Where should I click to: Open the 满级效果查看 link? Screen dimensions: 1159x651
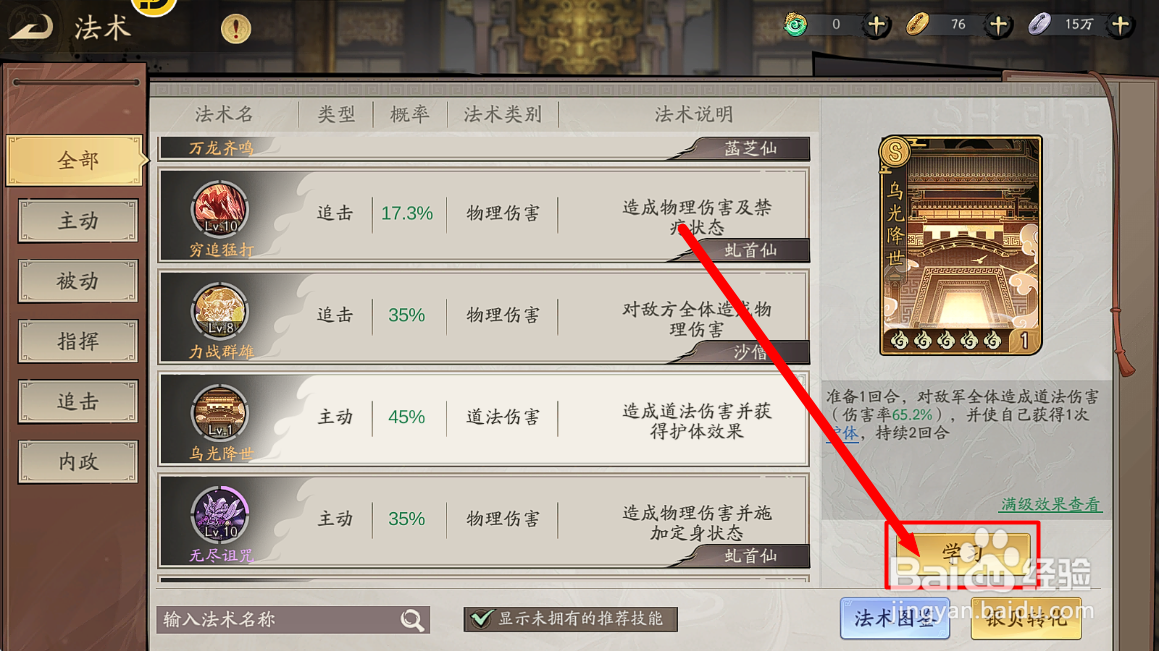[x=1050, y=504]
